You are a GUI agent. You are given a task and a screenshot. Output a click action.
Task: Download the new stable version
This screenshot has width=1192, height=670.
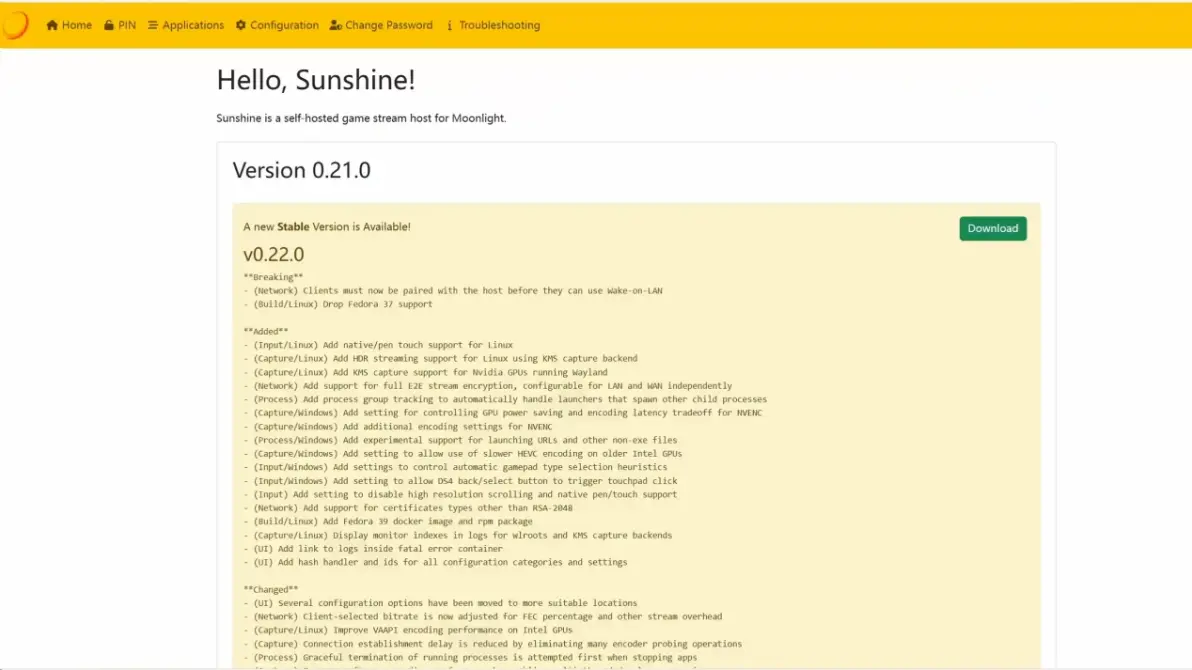tap(993, 228)
